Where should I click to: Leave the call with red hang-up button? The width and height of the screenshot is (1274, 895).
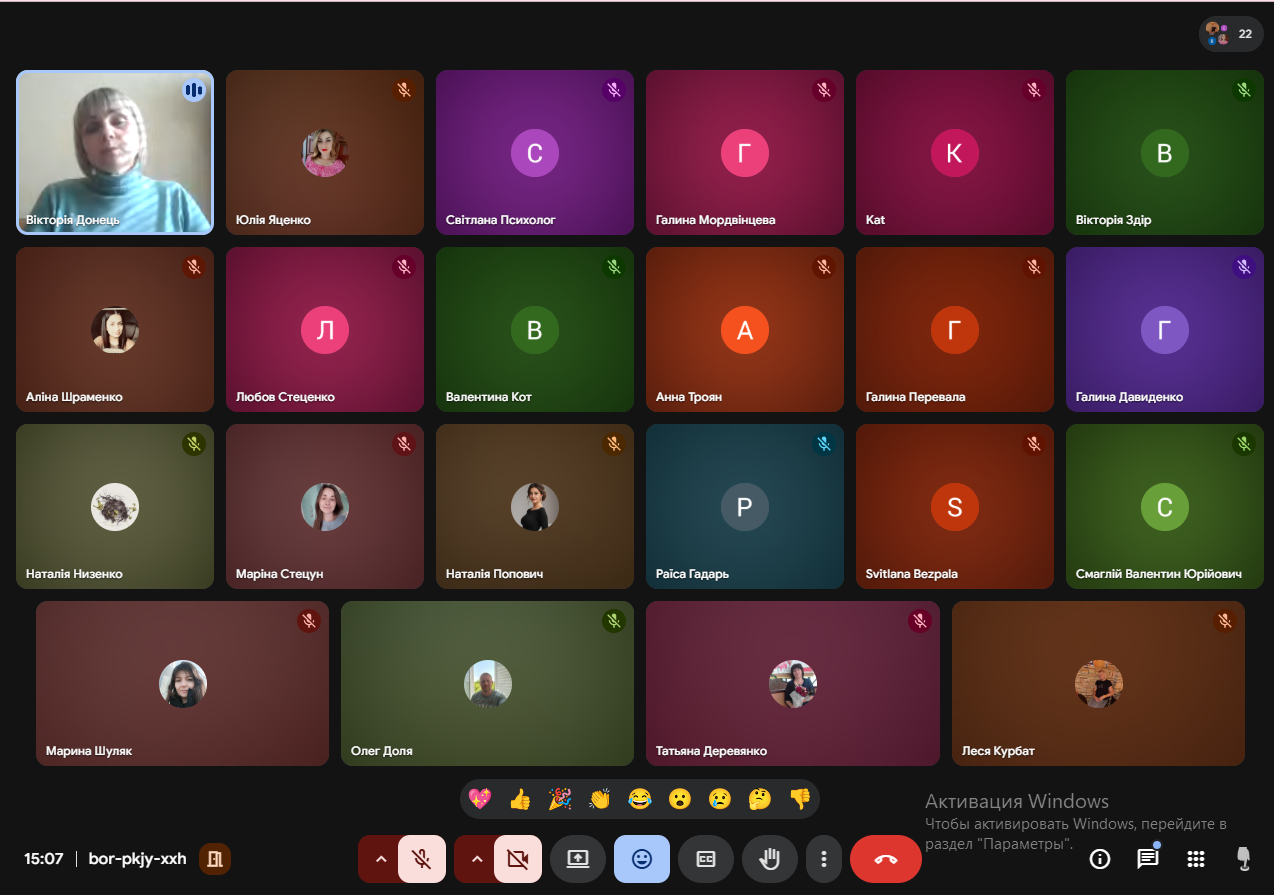tap(886, 859)
